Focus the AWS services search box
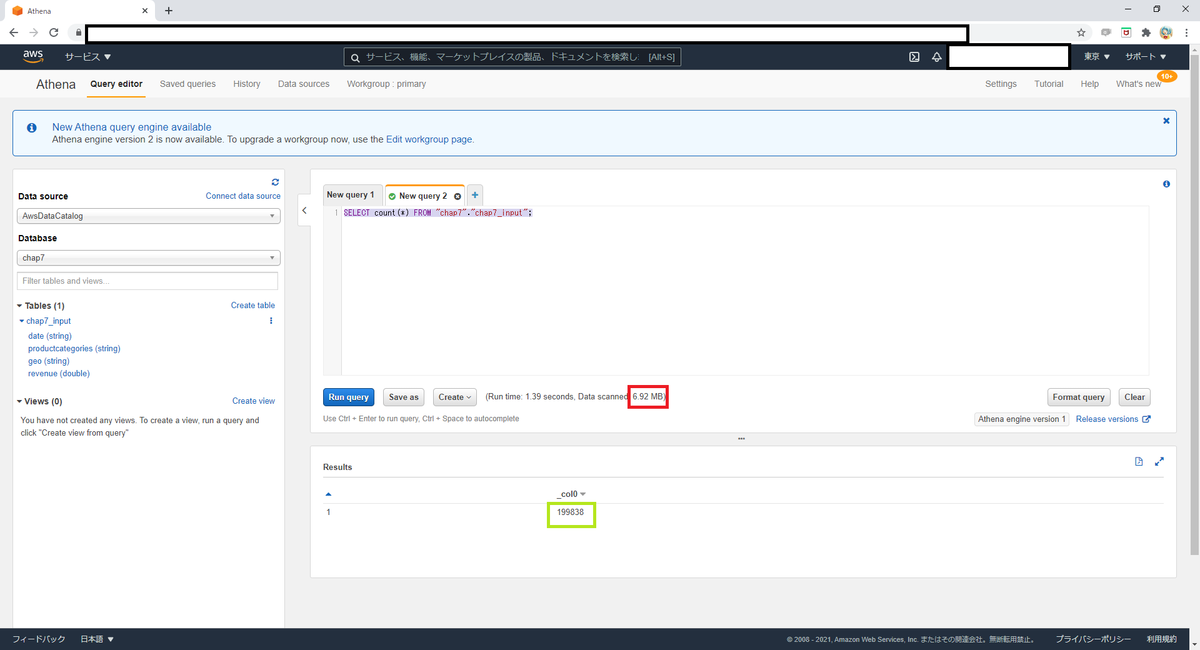The height and width of the screenshot is (650, 1200). pyautogui.click(x=514, y=57)
